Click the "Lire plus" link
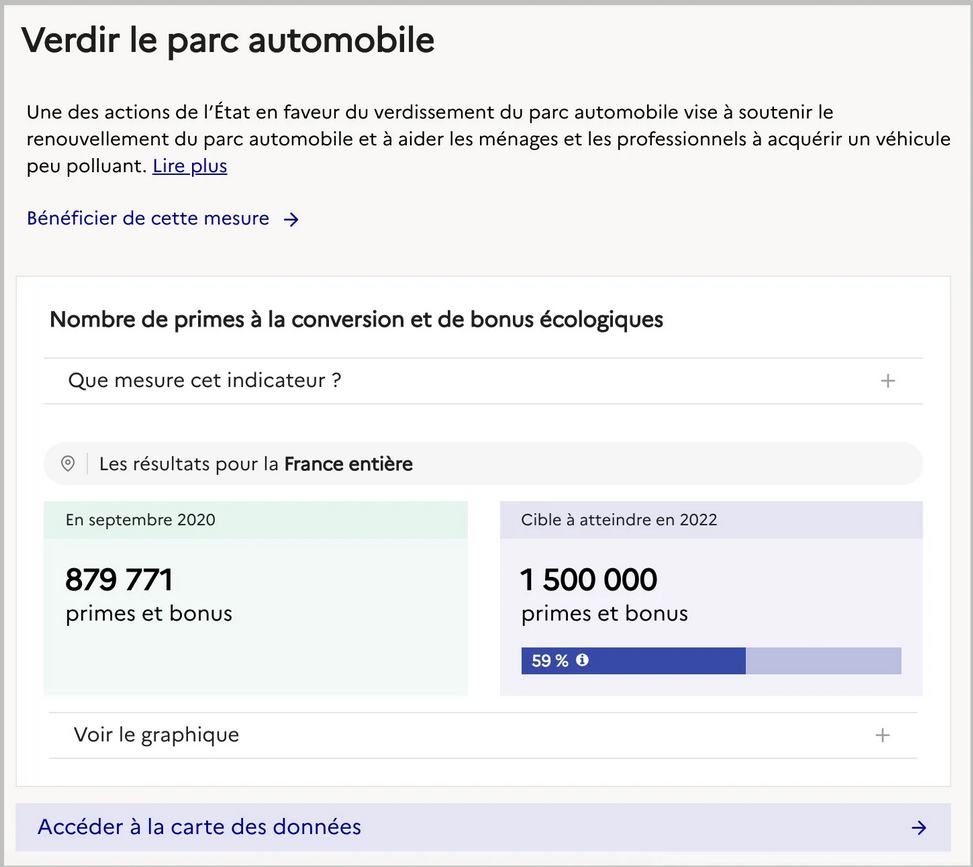Image resolution: width=973 pixels, height=867 pixels. click(190, 166)
